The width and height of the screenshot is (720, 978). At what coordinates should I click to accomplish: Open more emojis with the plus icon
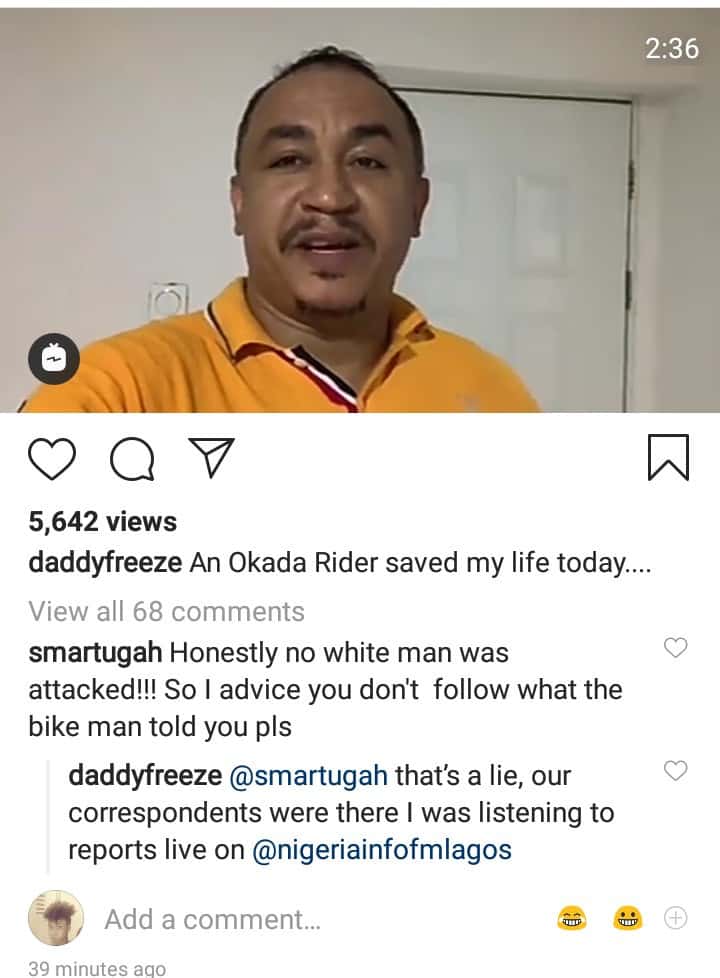(675, 918)
